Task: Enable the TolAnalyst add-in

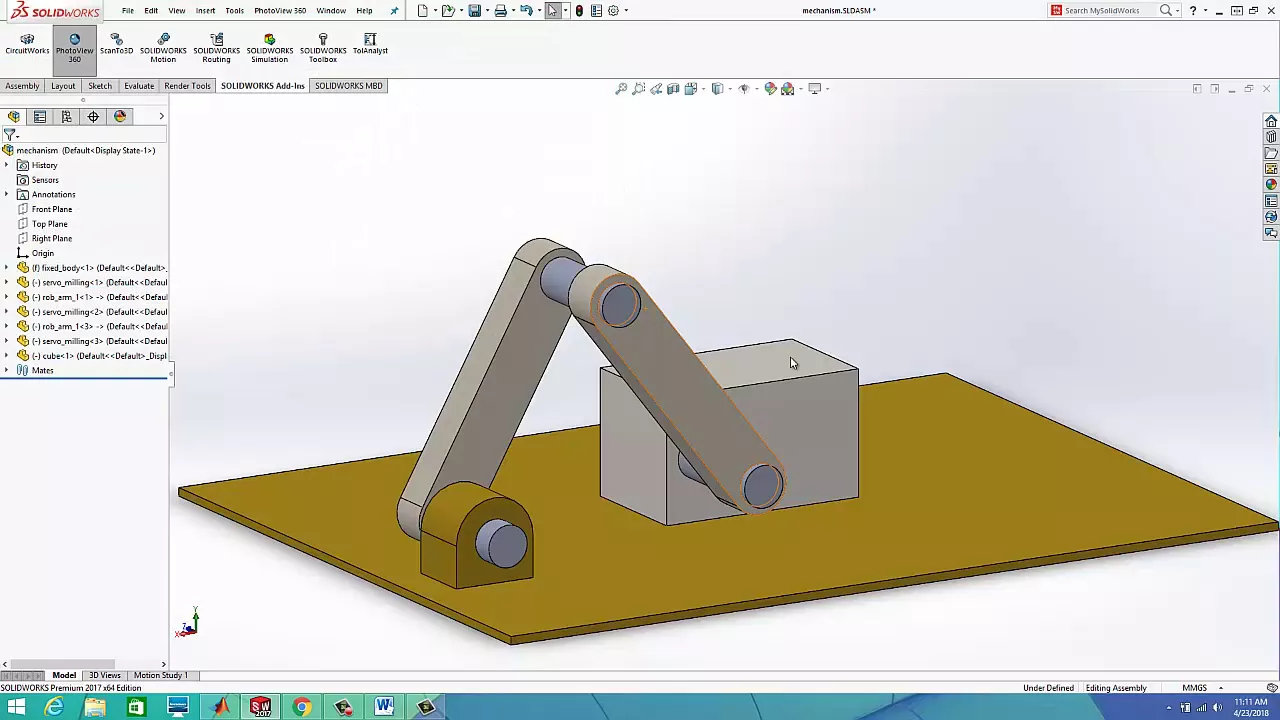Action: click(x=370, y=44)
